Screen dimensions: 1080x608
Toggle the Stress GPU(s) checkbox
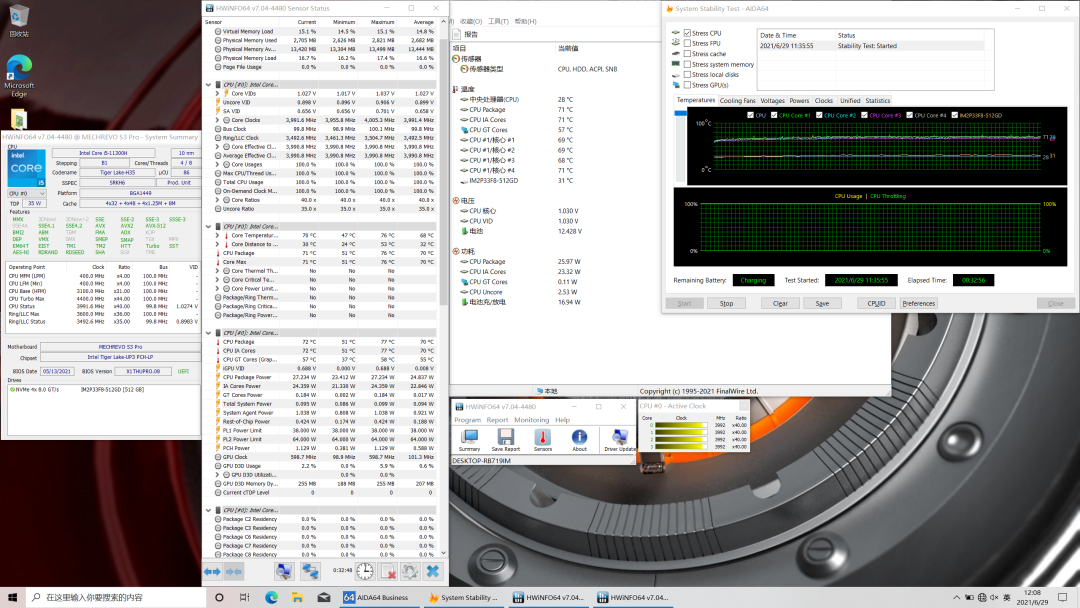[687, 85]
